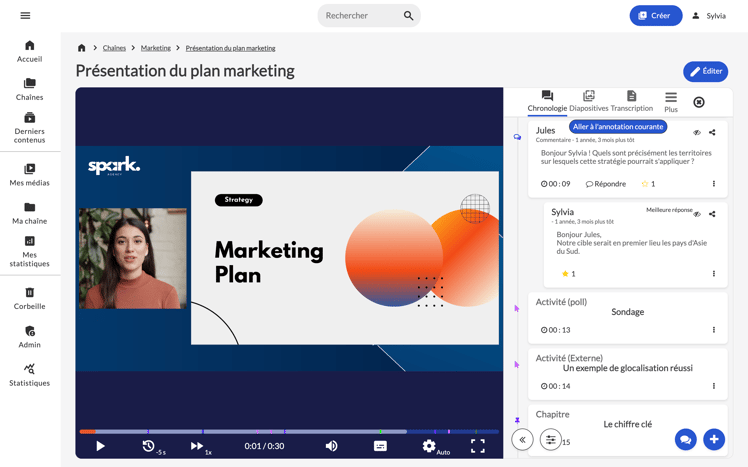Collapse the side panel with double chevron
Screen dimensions: 748x467
point(522,439)
